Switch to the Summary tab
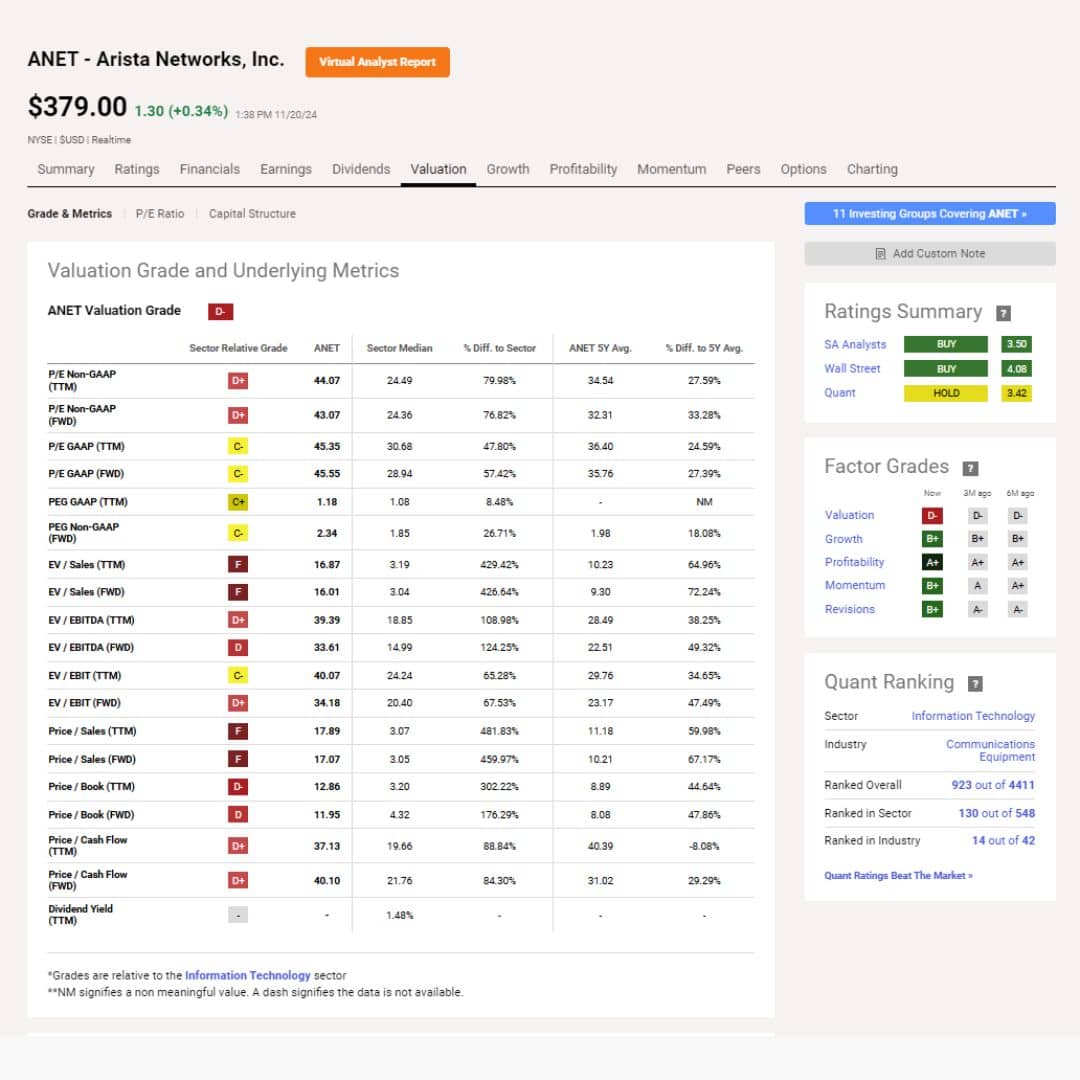 click(x=65, y=169)
